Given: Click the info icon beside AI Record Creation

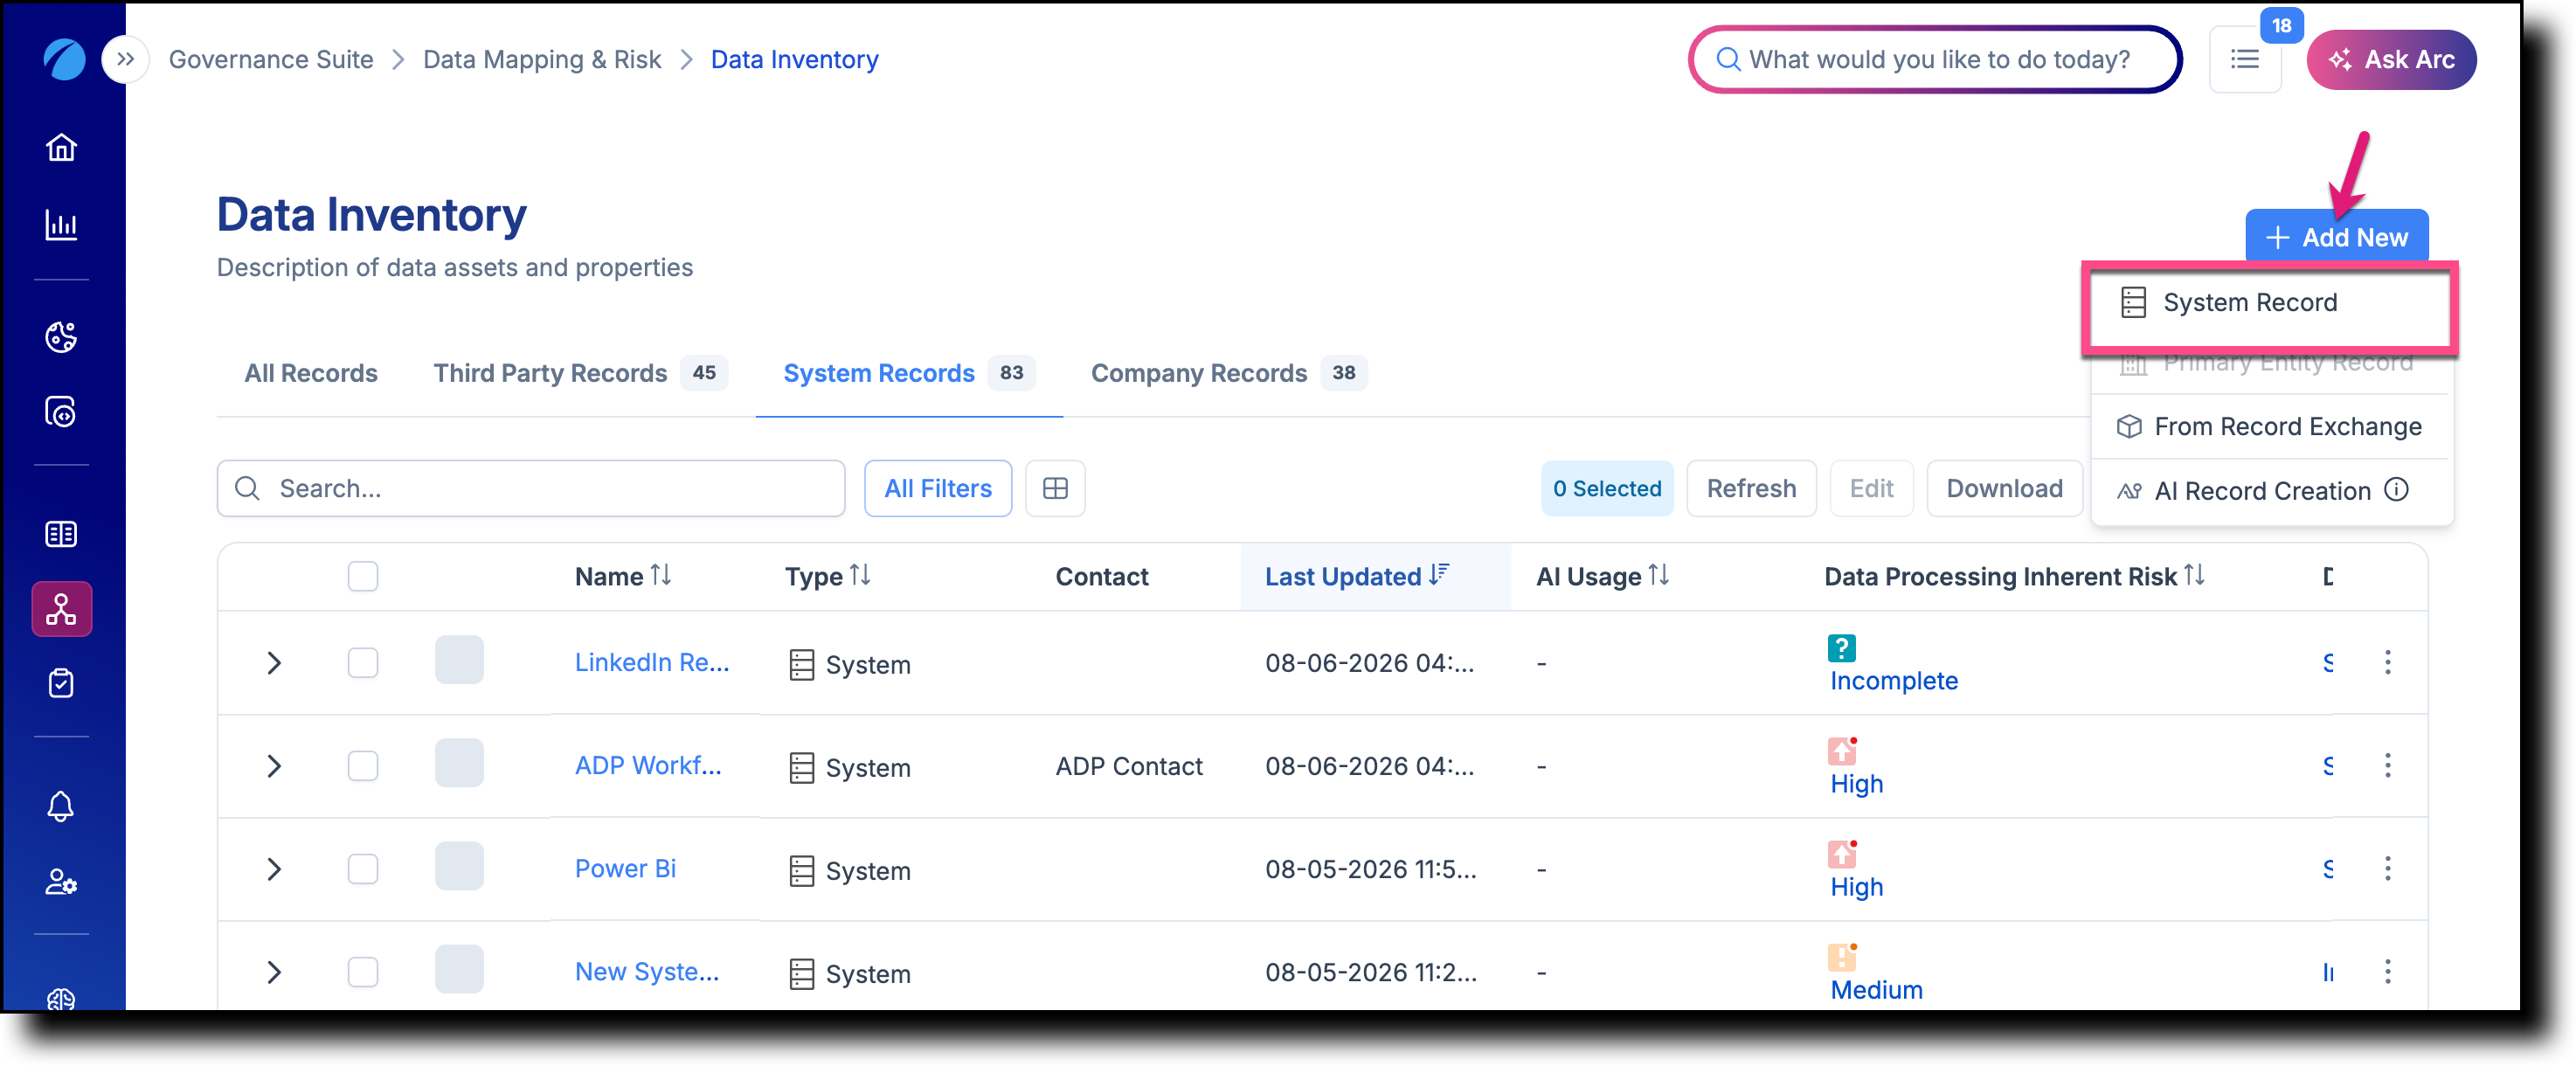Looking at the screenshot, I should pyautogui.click(x=2396, y=489).
